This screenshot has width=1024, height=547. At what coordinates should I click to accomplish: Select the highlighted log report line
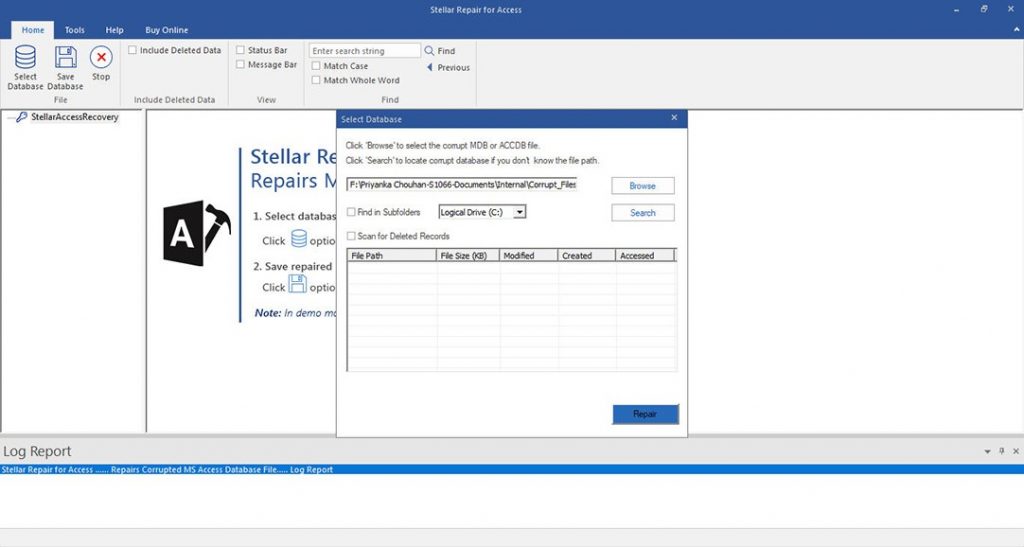click(512, 469)
